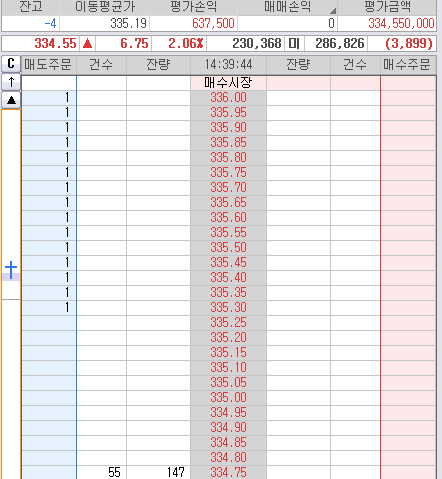Select price 334.85 in the ladder
This screenshot has width=442, height=479.
[x=228, y=443]
